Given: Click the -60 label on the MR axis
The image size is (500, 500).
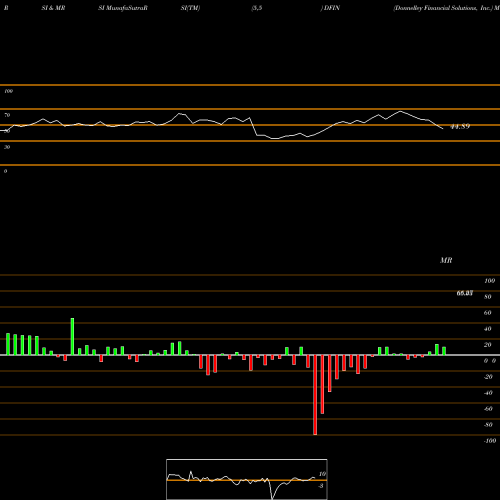Looking at the screenshot, I should coord(488,409).
